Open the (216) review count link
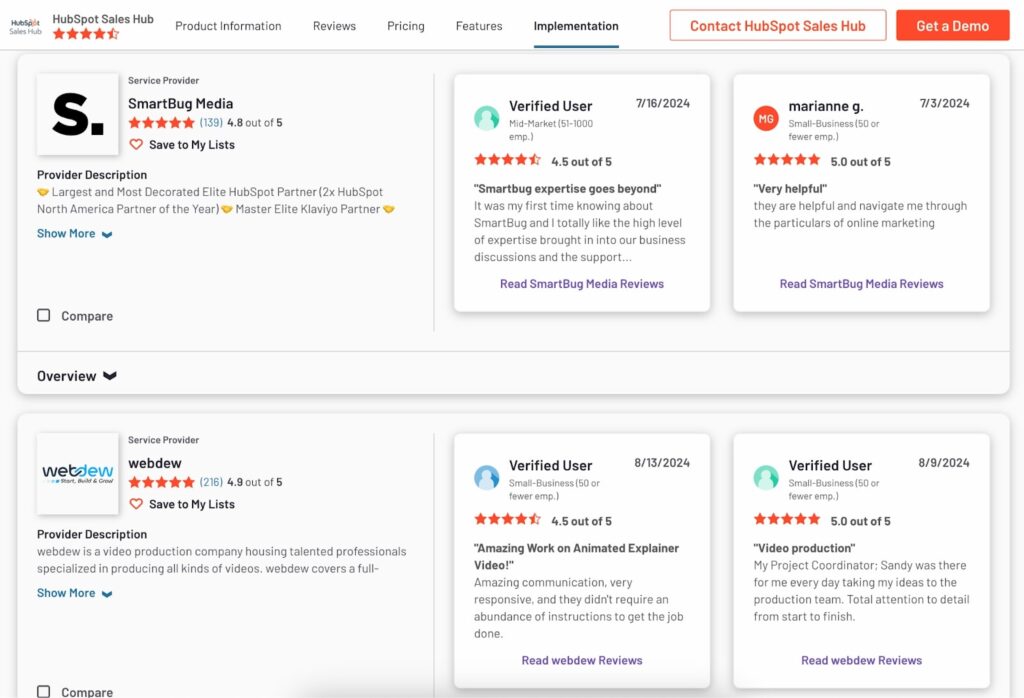 211,483
